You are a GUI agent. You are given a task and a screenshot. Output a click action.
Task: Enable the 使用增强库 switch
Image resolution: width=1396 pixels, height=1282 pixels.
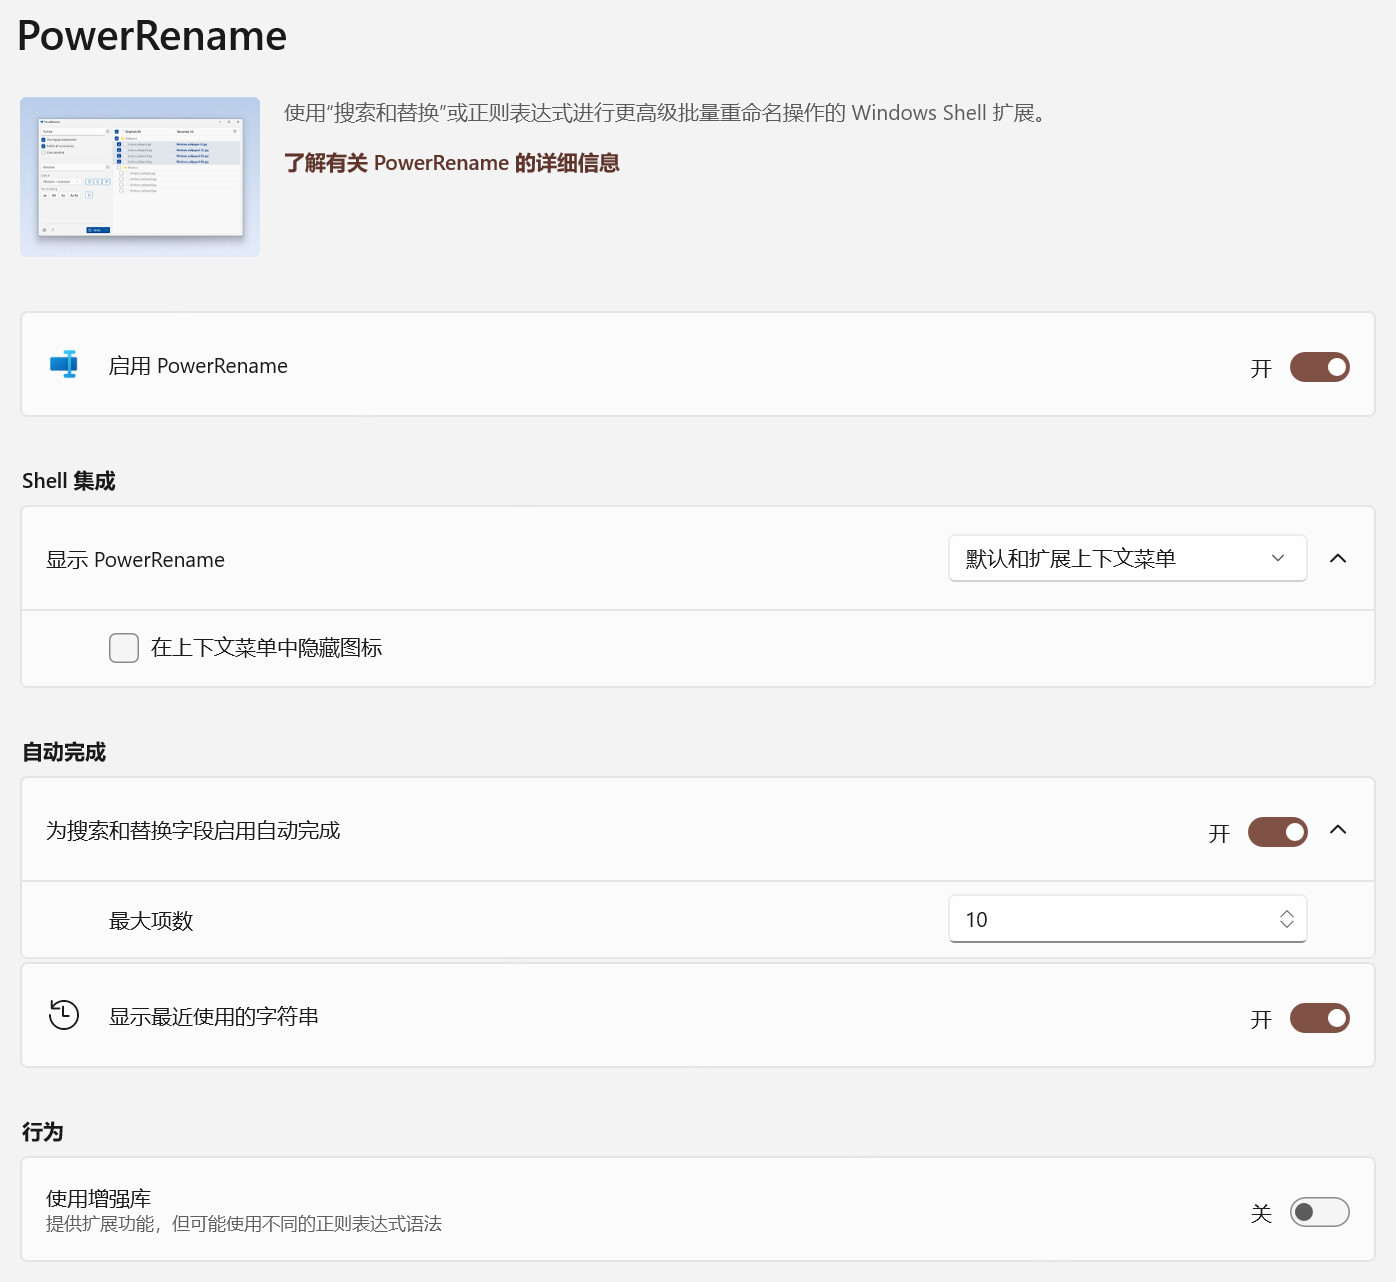pos(1319,1212)
